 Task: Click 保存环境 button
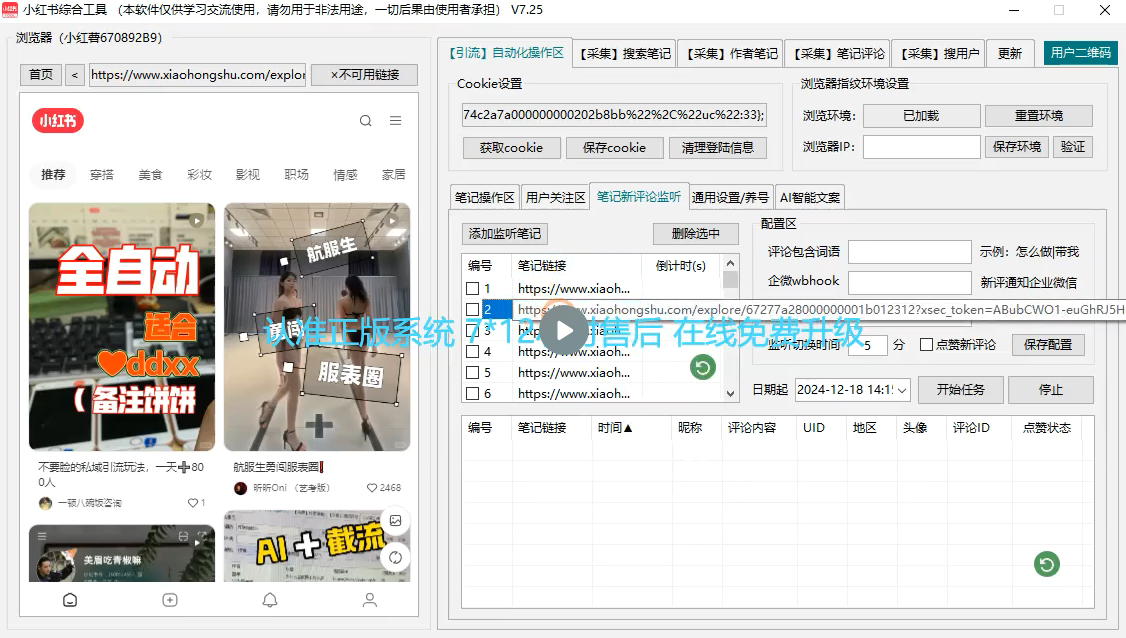pyautogui.click(x=1017, y=147)
